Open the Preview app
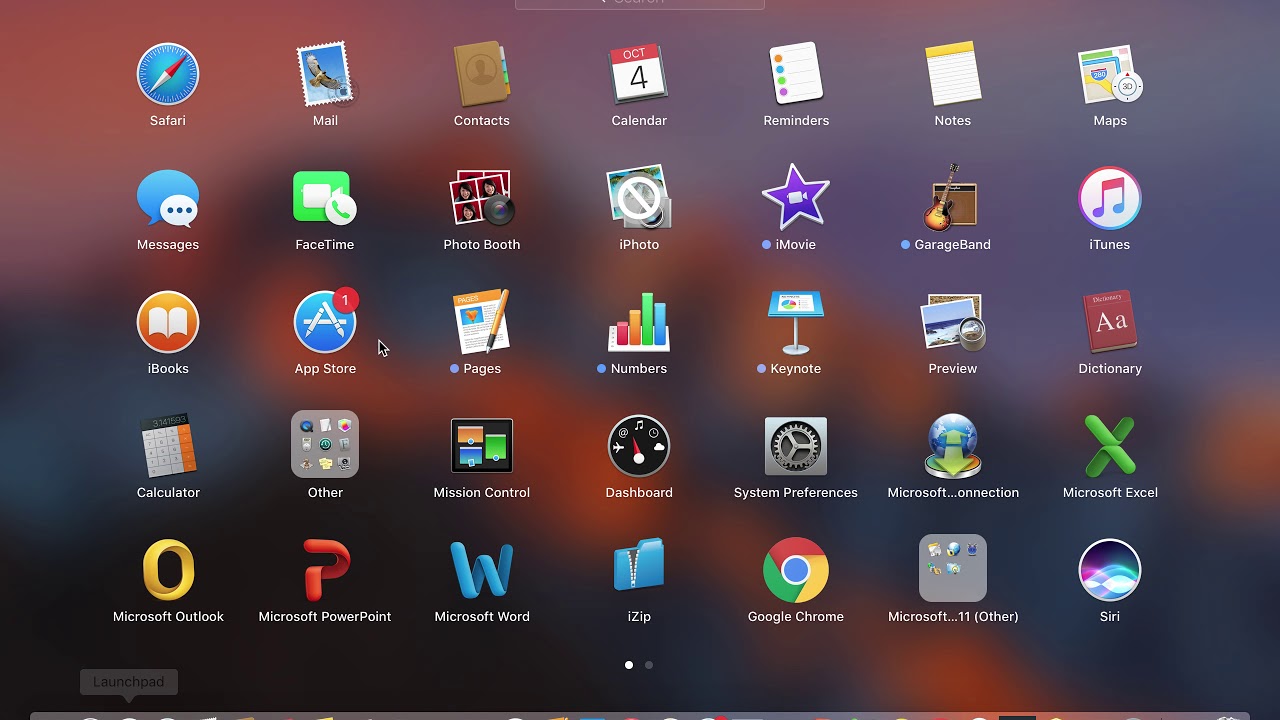 pyautogui.click(x=953, y=322)
